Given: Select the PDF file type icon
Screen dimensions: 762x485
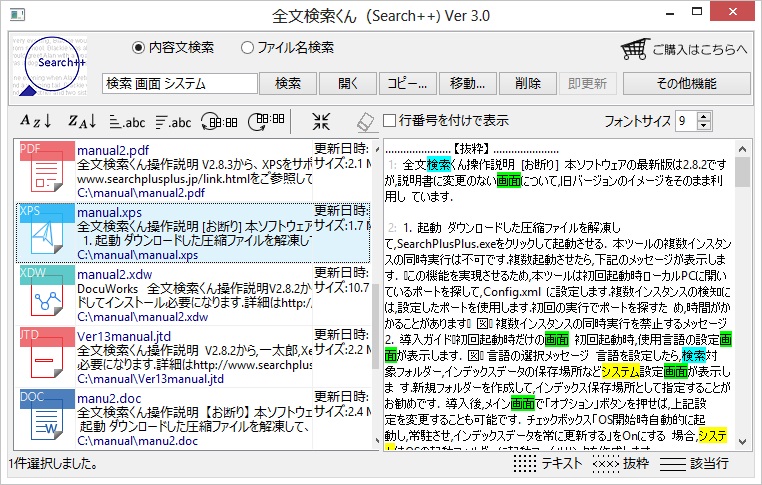Looking at the screenshot, I should (47, 166).
